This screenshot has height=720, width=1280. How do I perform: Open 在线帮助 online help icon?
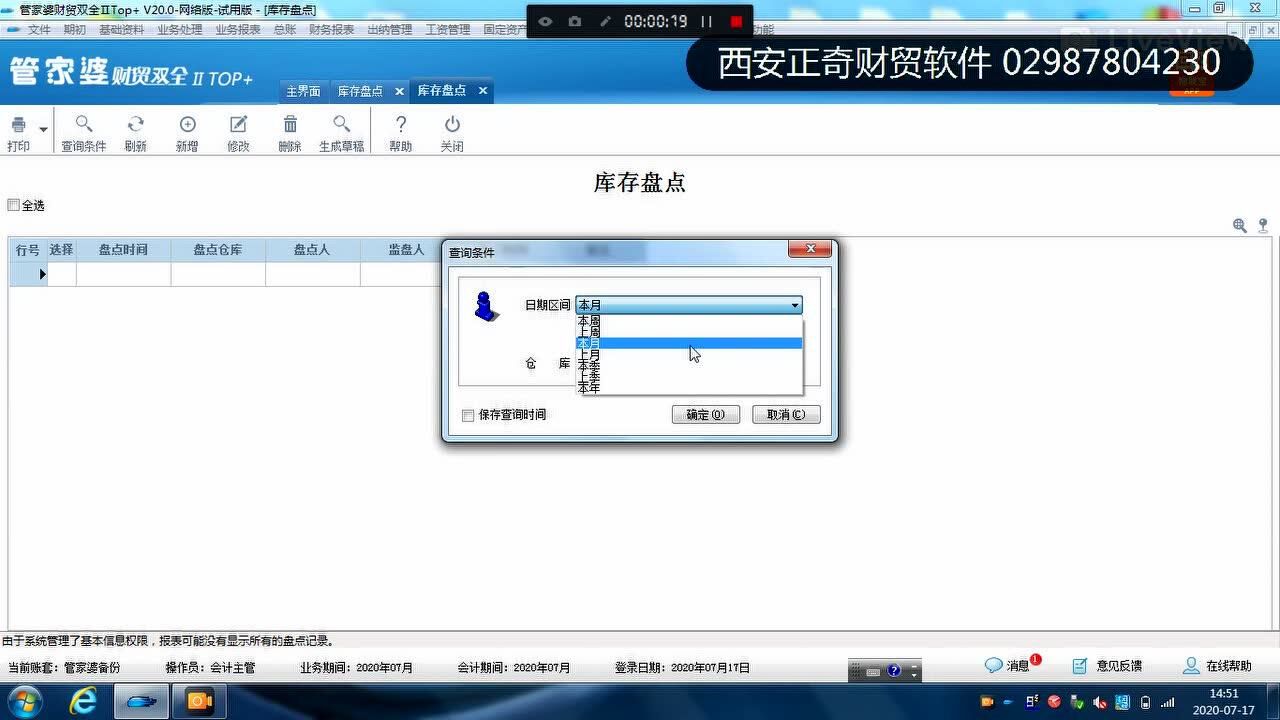(1191, 665)
